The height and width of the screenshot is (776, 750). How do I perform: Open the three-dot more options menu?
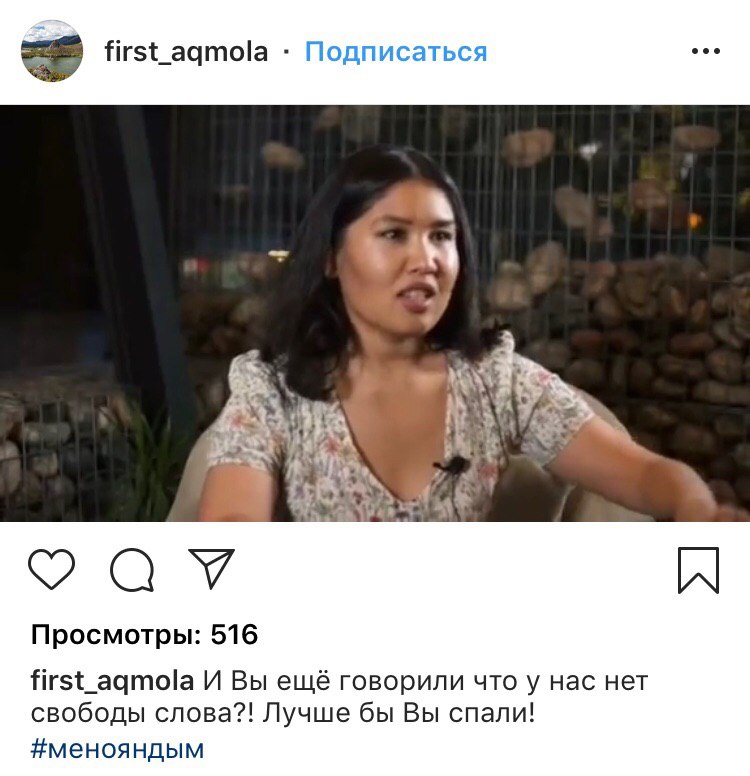(706, 51)
